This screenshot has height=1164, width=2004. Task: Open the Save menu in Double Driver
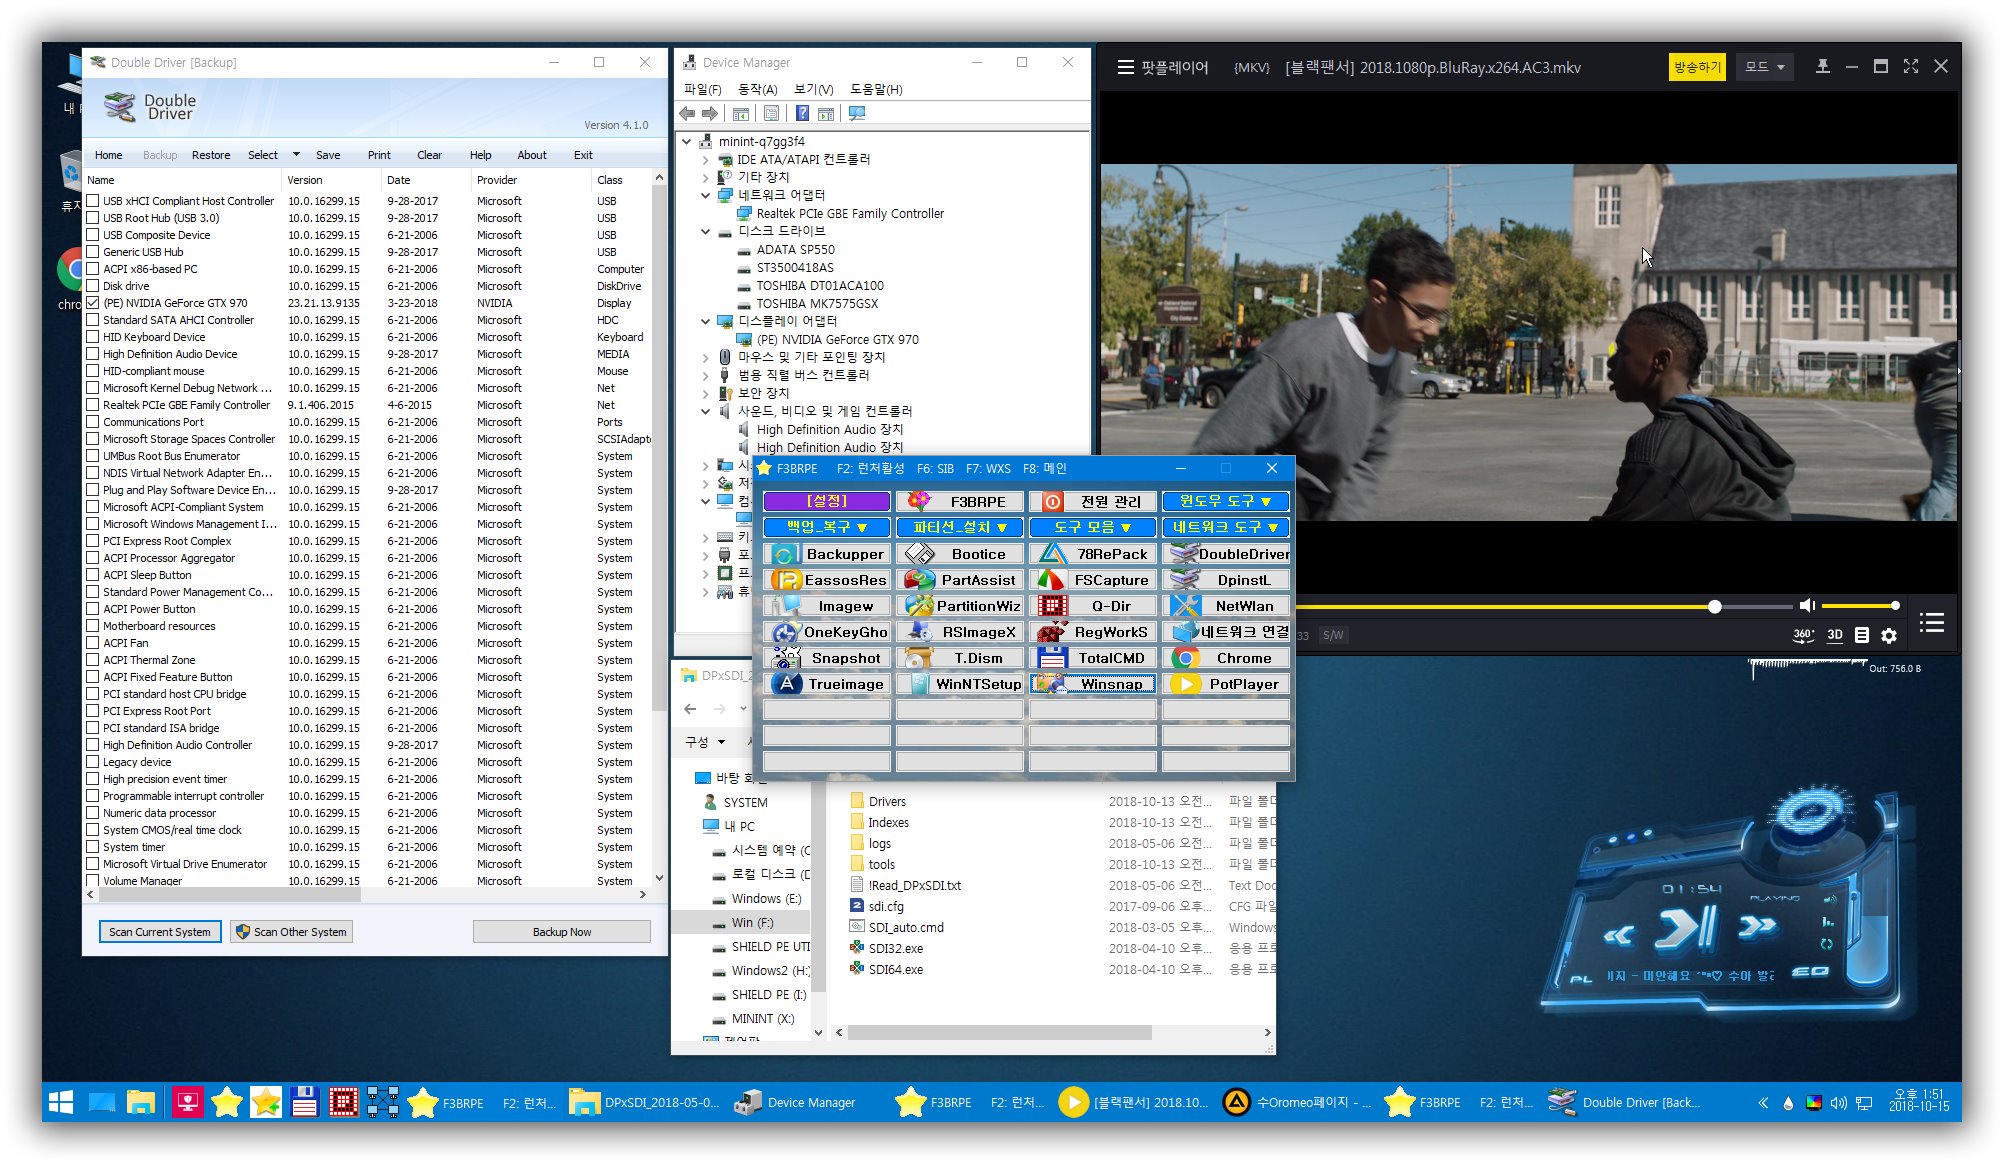pyautogui.click(x=328, y=155)
